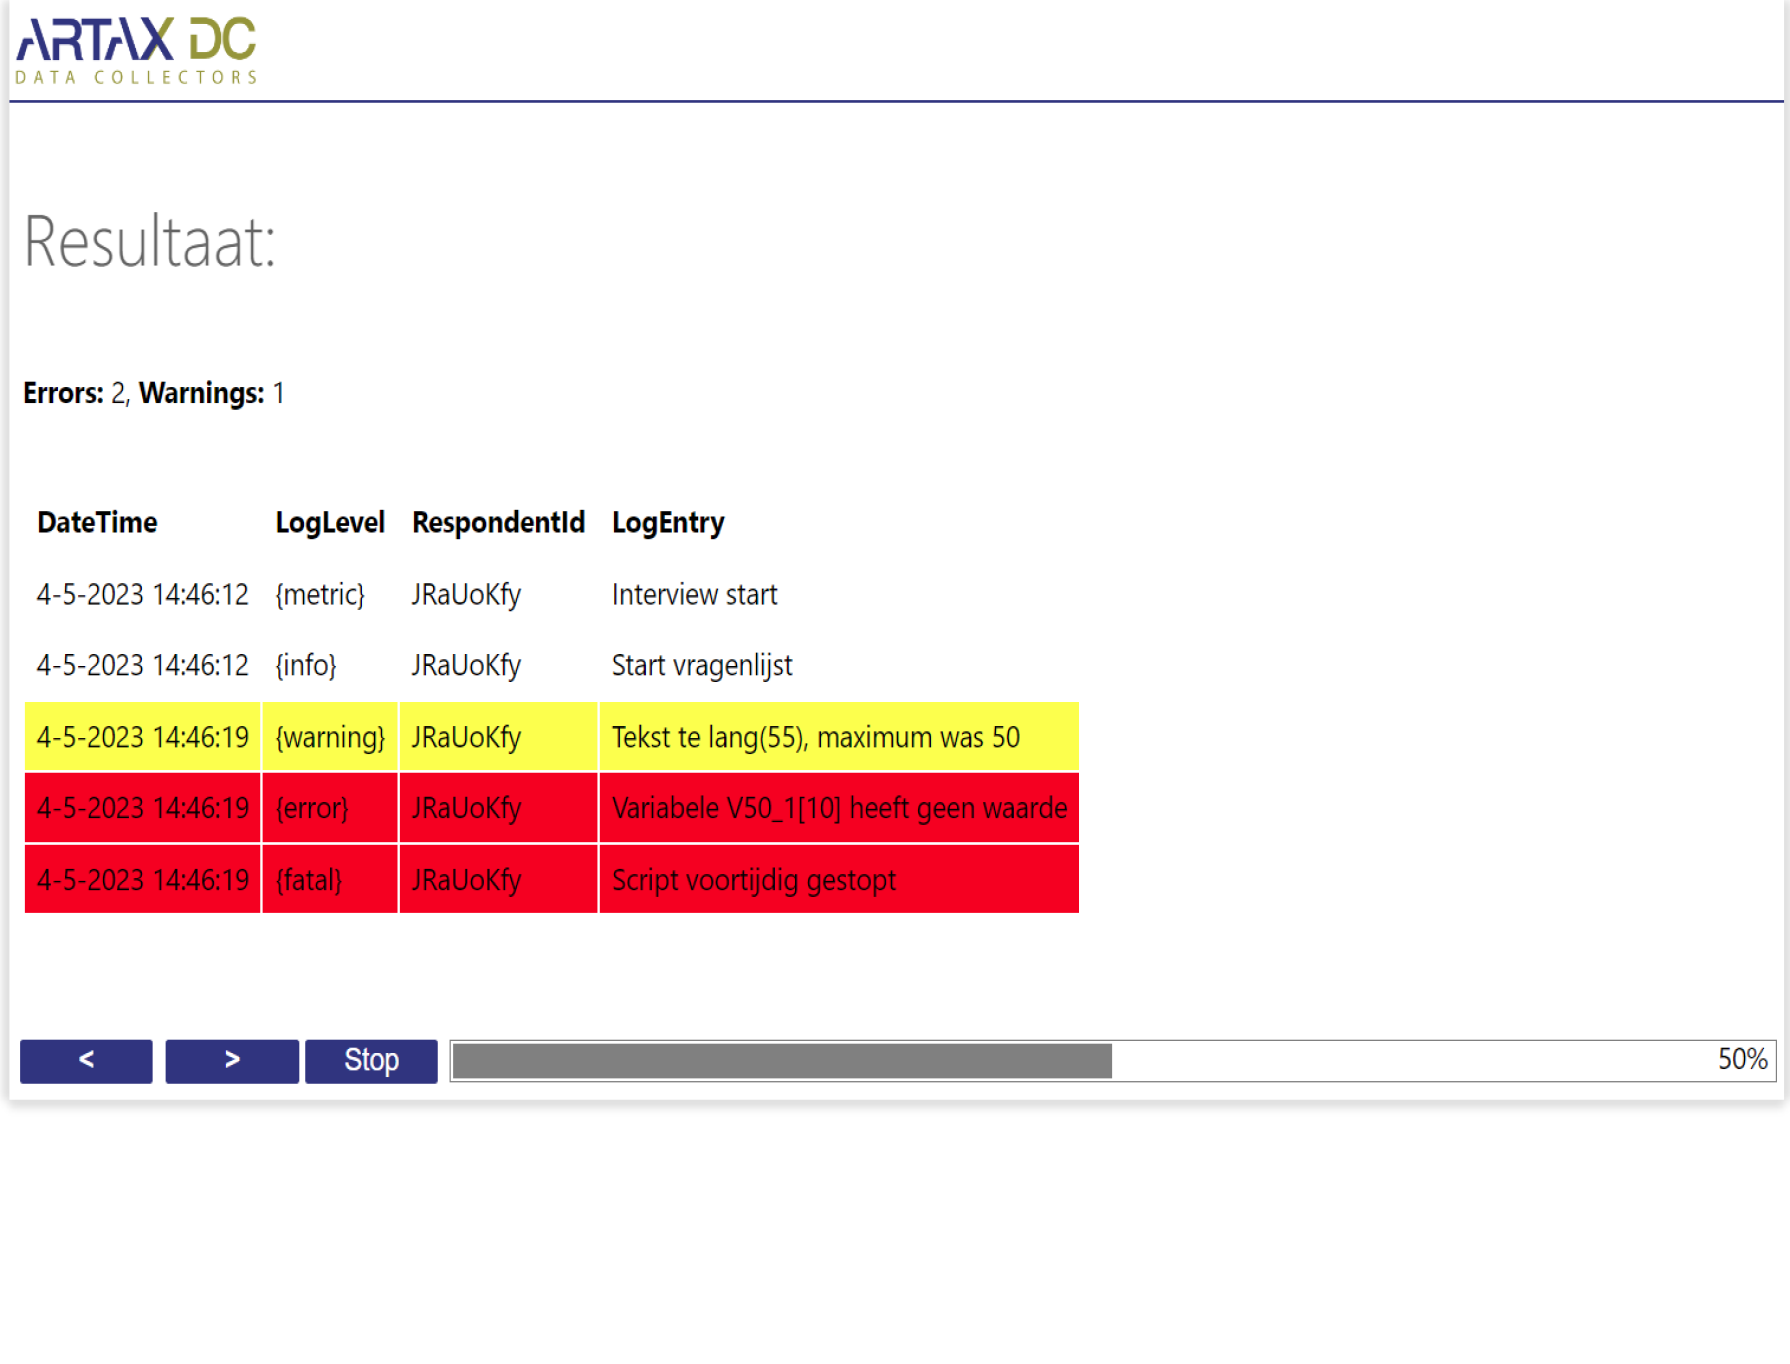Go back with the previous arrow button

click(86, 1060)
